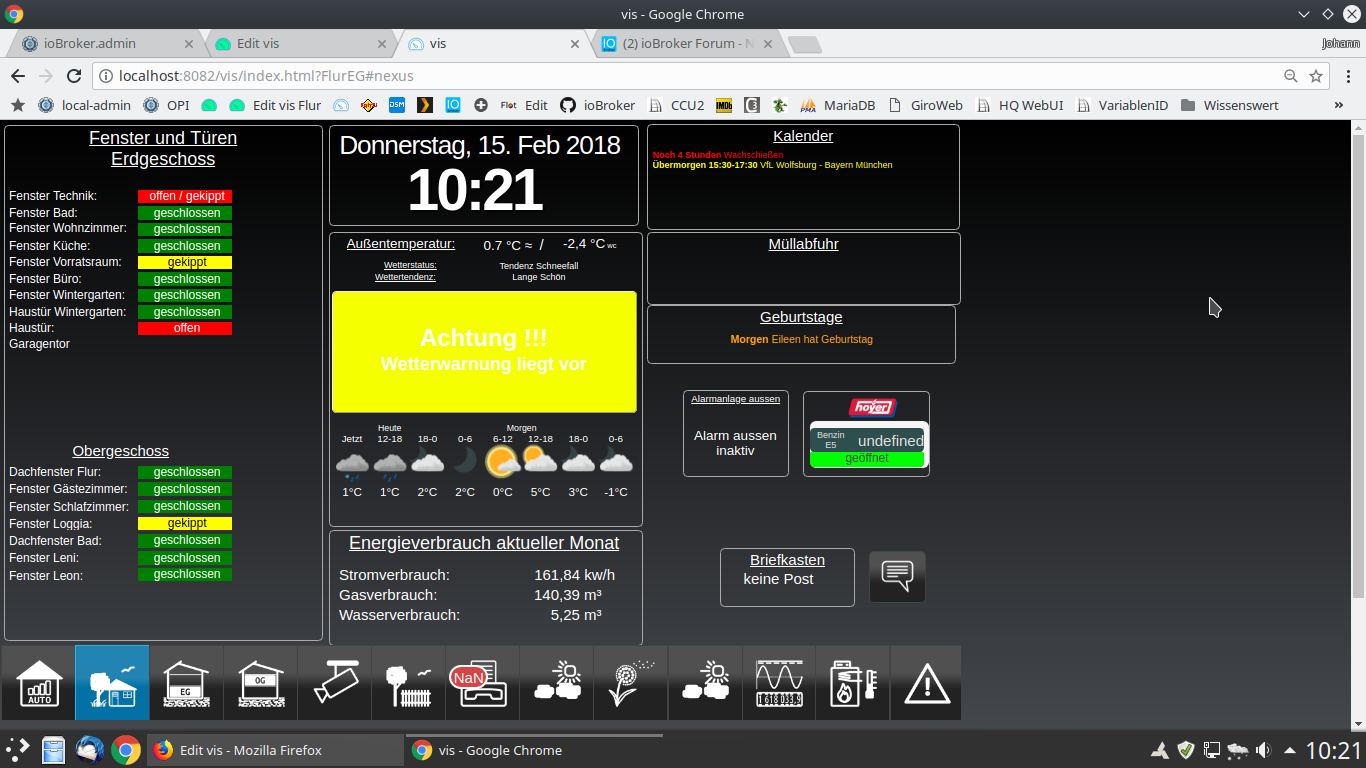
Task: Open the telephone view with NaN badge
Action: point(482,683)
